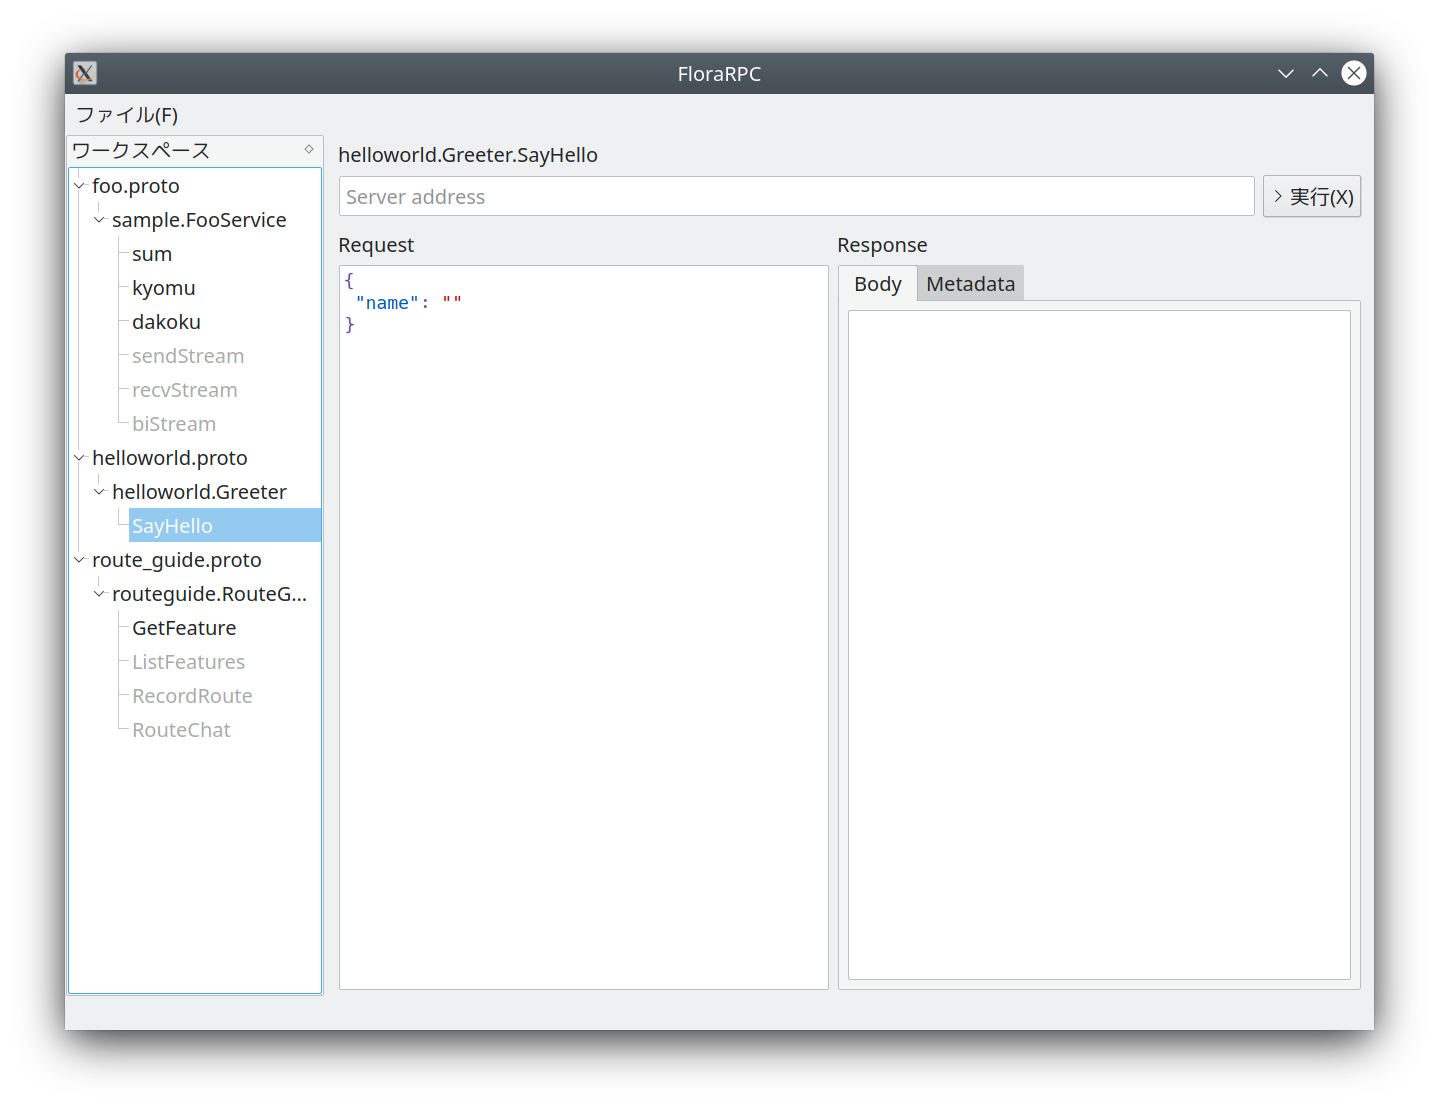
Task: Collapse the sample.FooService node
Action: 99,220
